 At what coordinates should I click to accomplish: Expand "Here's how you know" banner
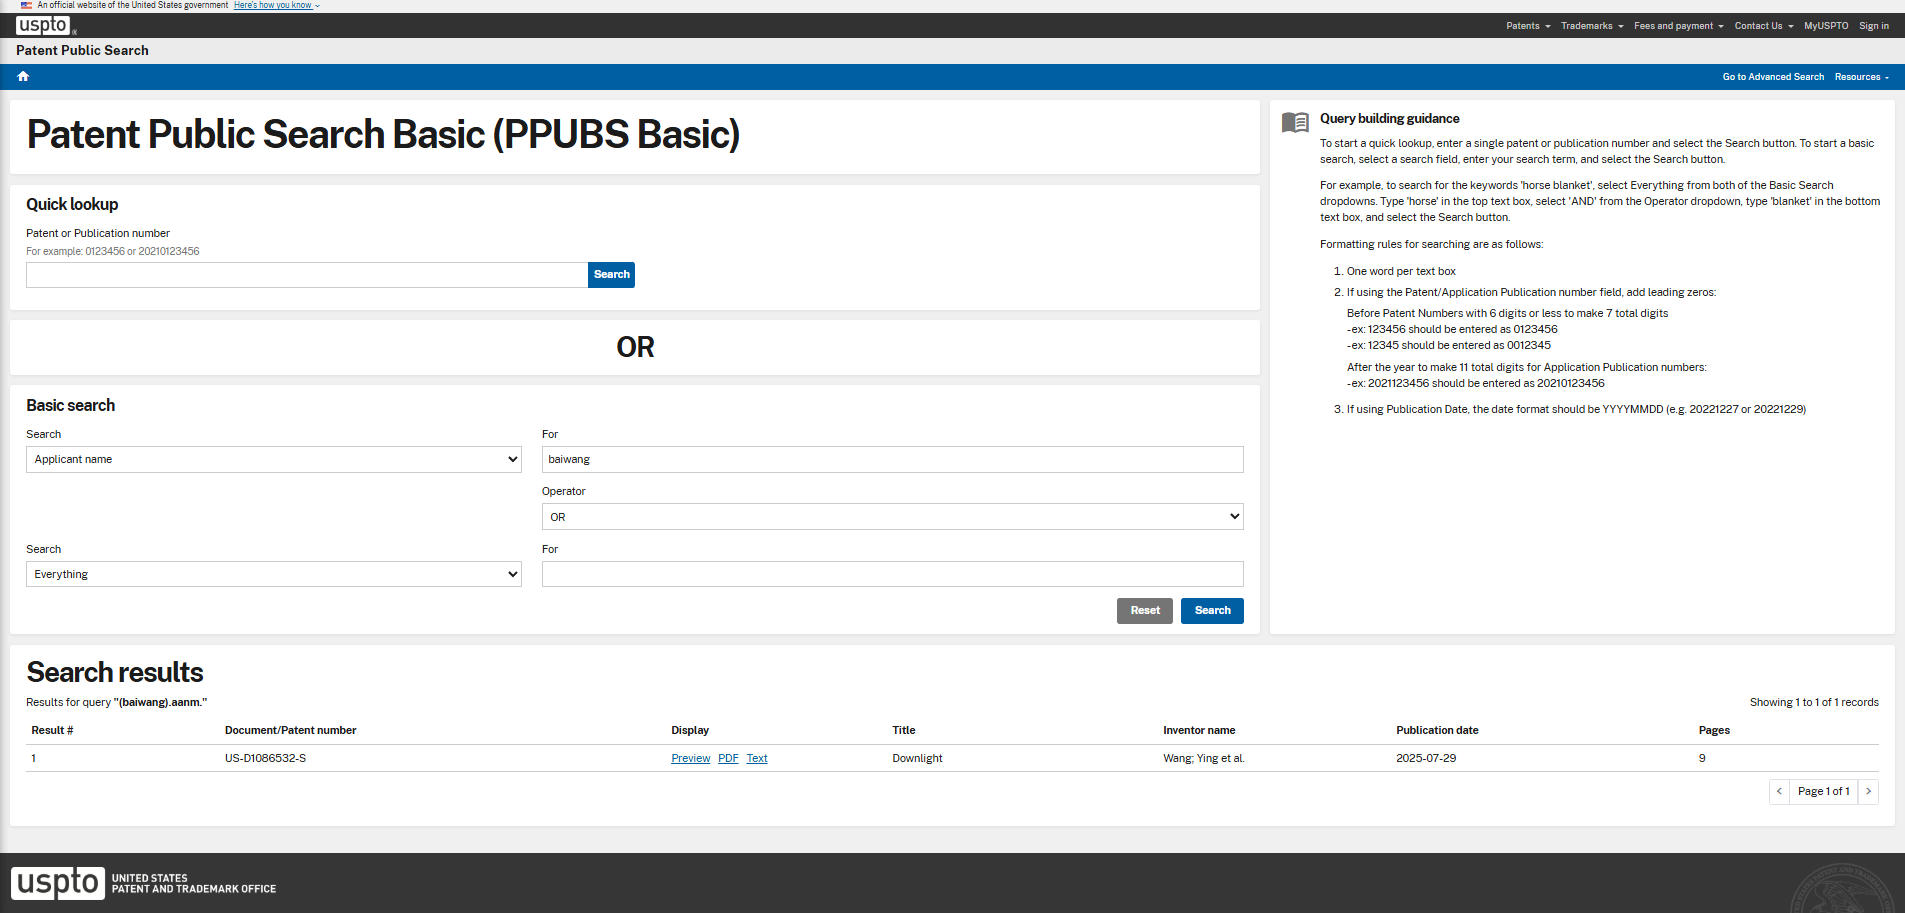276,5
